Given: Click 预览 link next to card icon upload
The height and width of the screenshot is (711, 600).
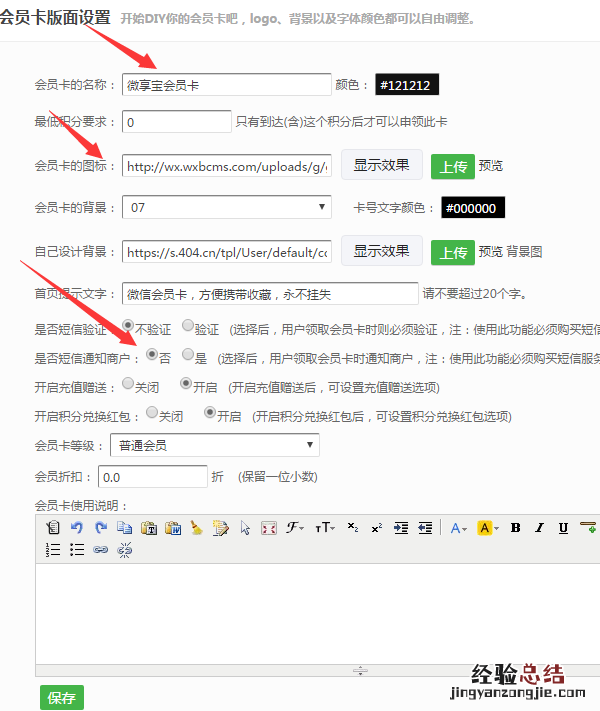Looking at the screenshot, I should pyautogui.click(x=491, y=166).
